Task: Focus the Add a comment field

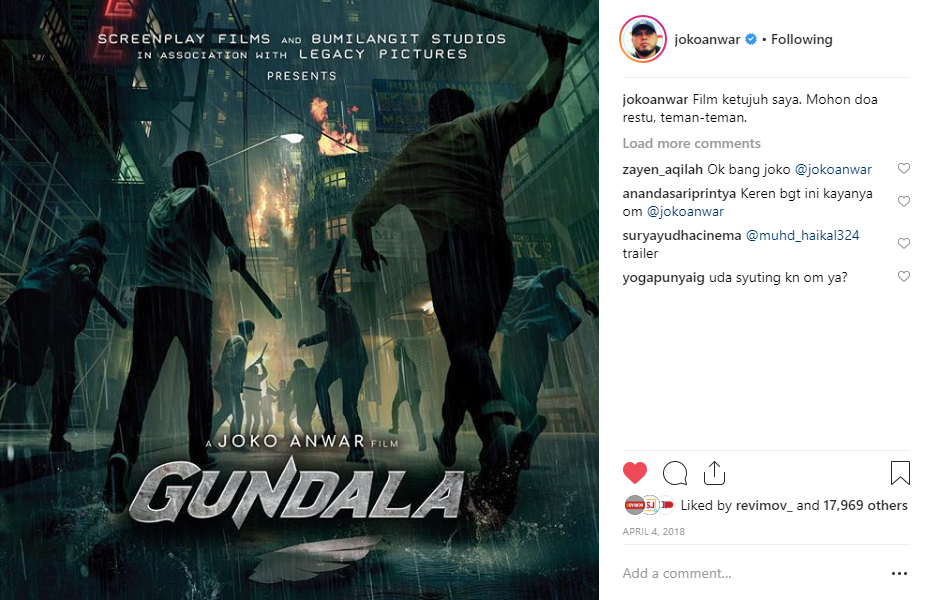Action: (751, 573)
